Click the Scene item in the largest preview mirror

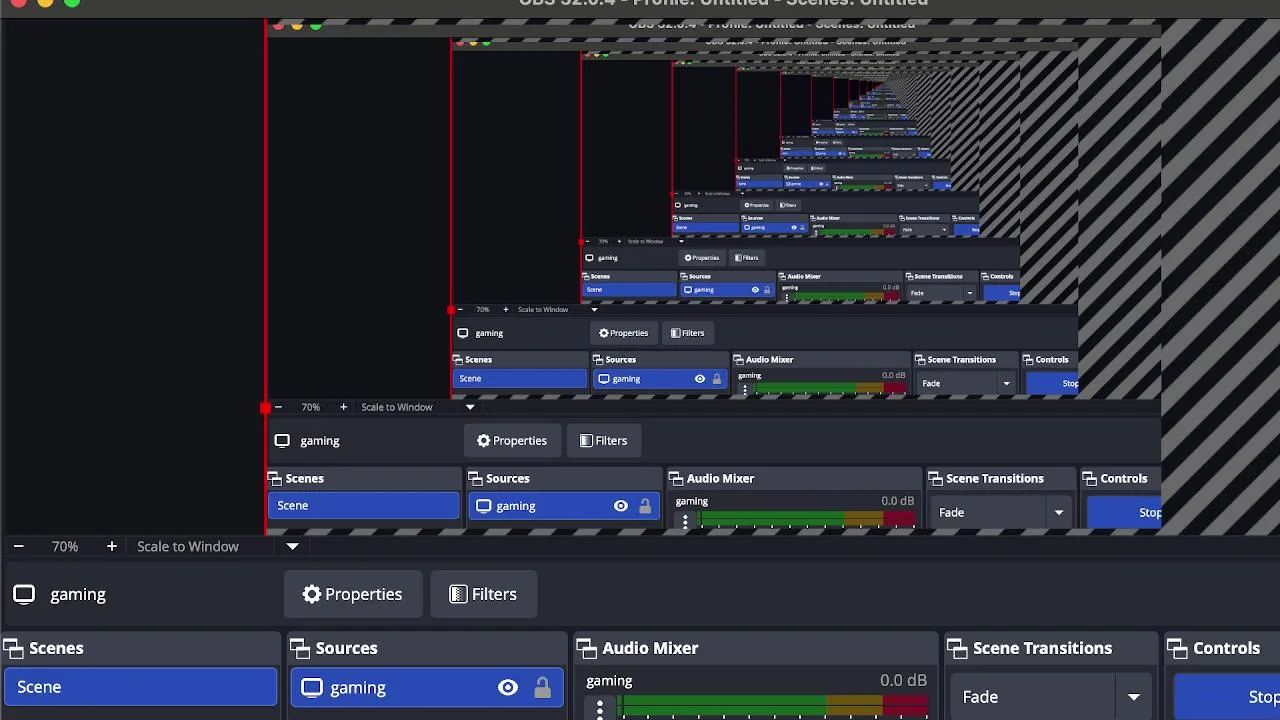tap(363, 506)
